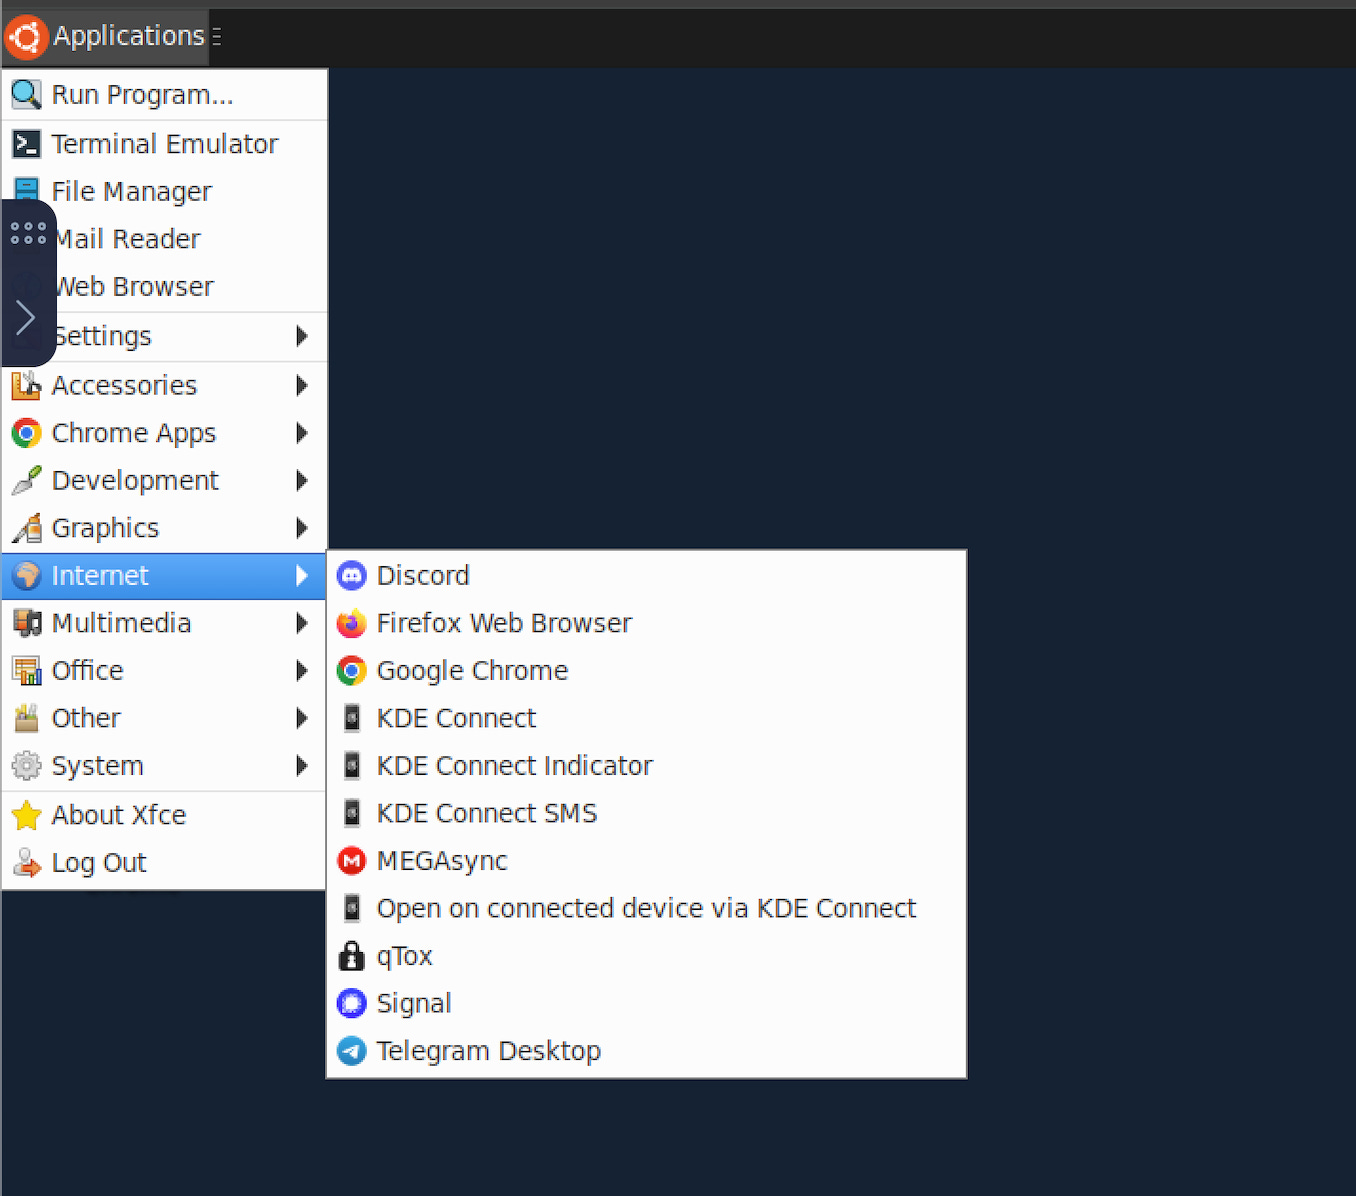This screenshot has height=1196, width=1356.
Task: Click the red MEGAsync icon
Action: [x=352, y=861]
